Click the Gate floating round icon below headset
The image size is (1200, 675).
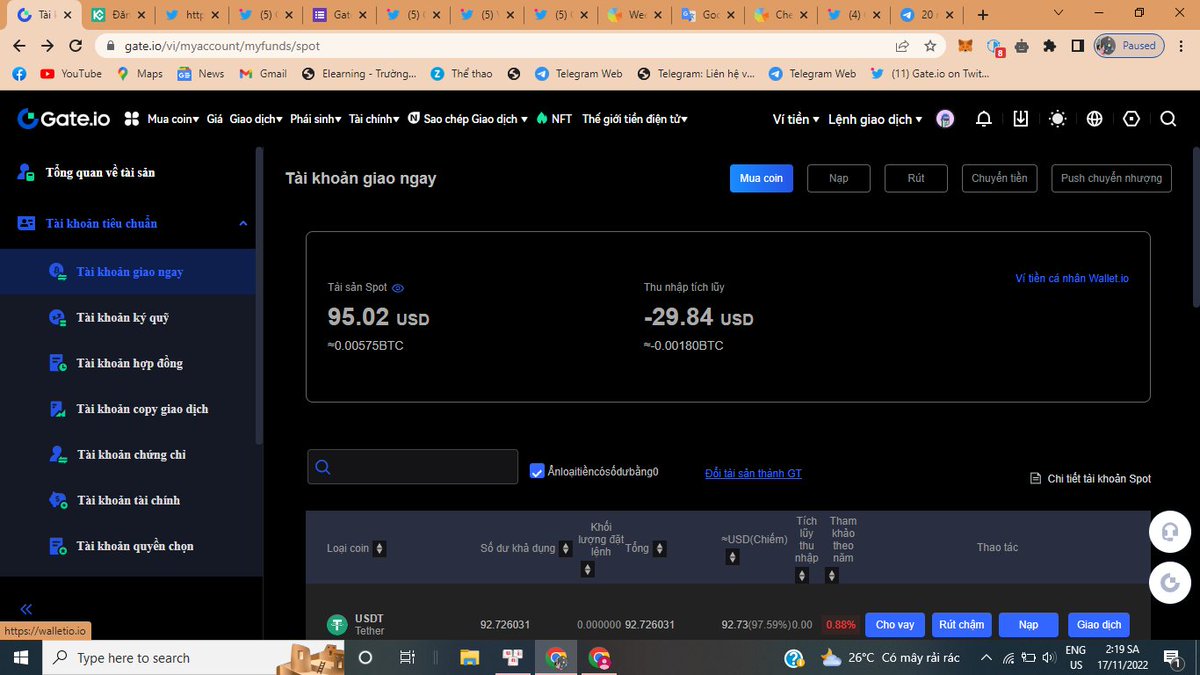[x=1170, y=583]
